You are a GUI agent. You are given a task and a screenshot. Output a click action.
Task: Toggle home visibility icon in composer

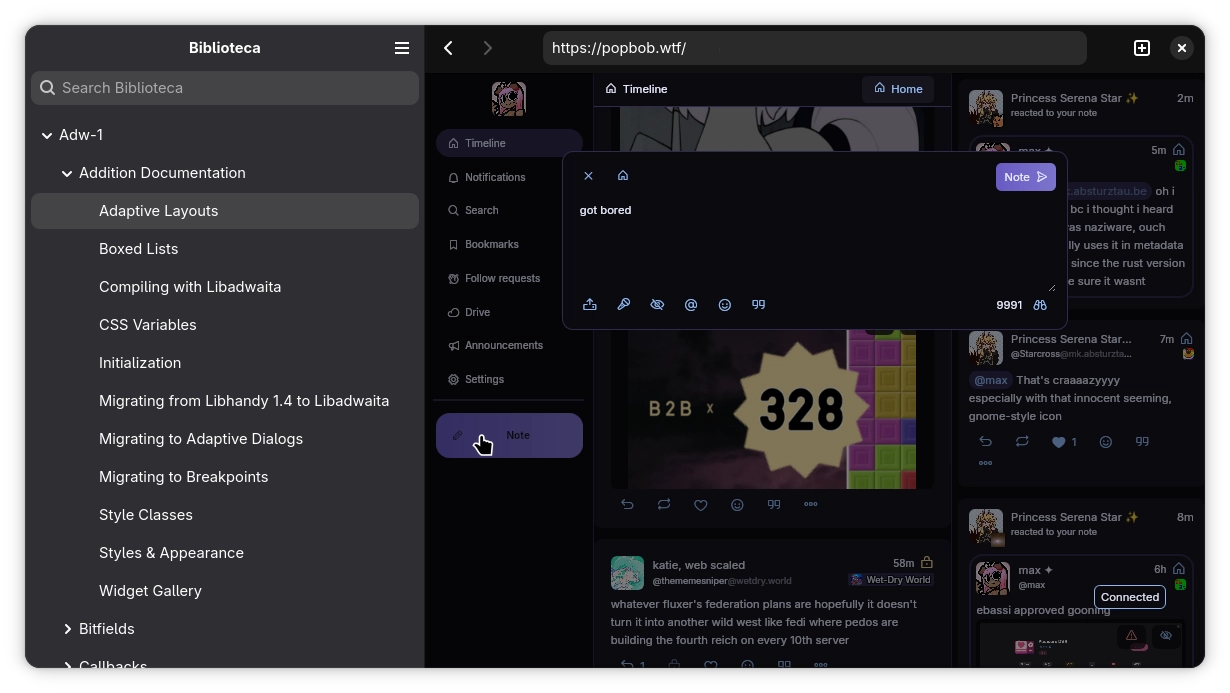623,176
